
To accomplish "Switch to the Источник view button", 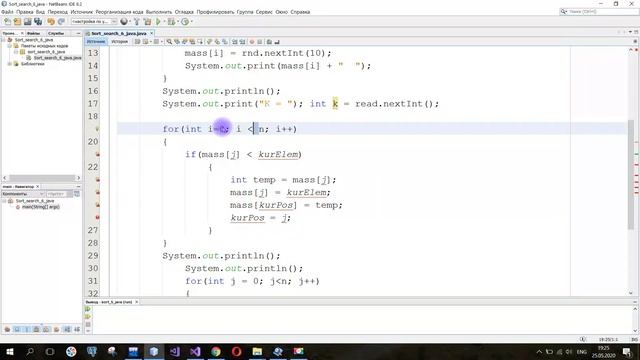I will click(96, 42).
